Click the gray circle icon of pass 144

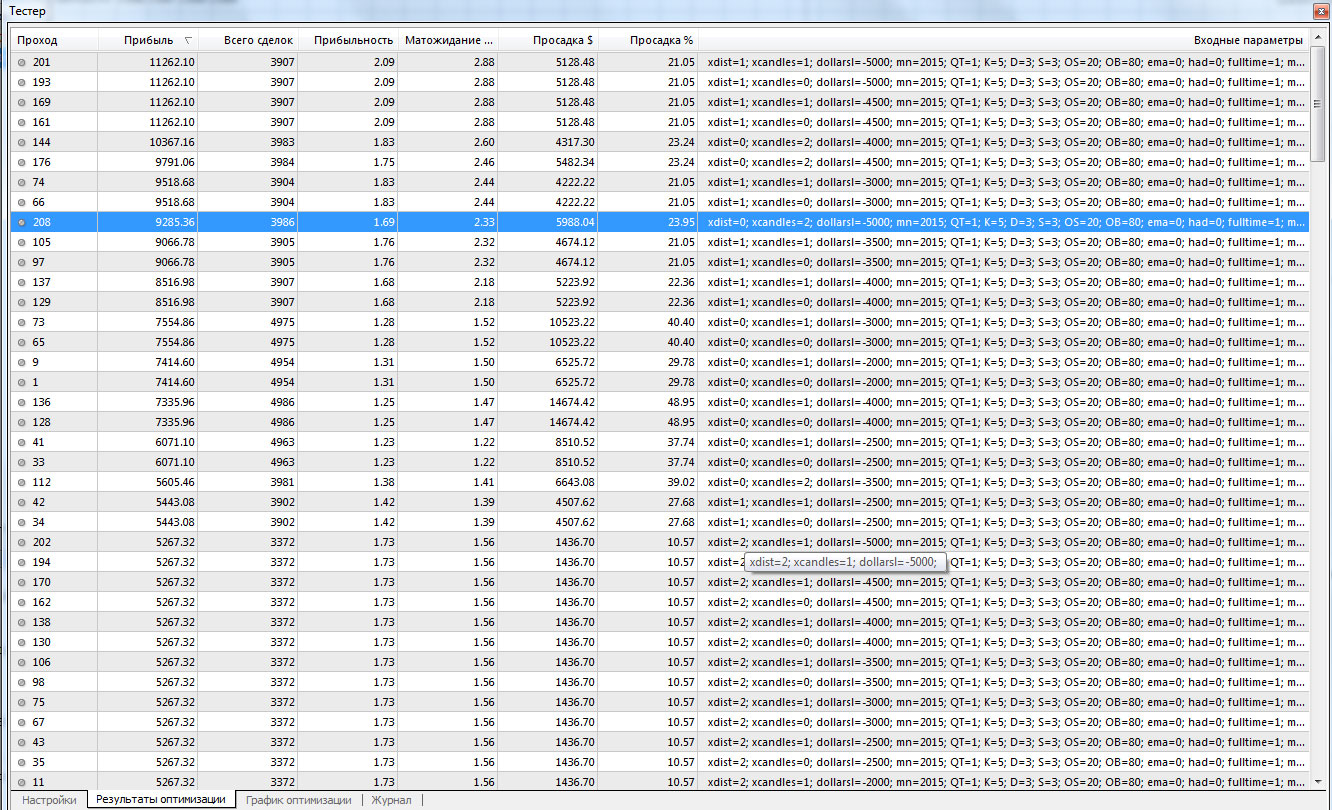tap(22, 142)
